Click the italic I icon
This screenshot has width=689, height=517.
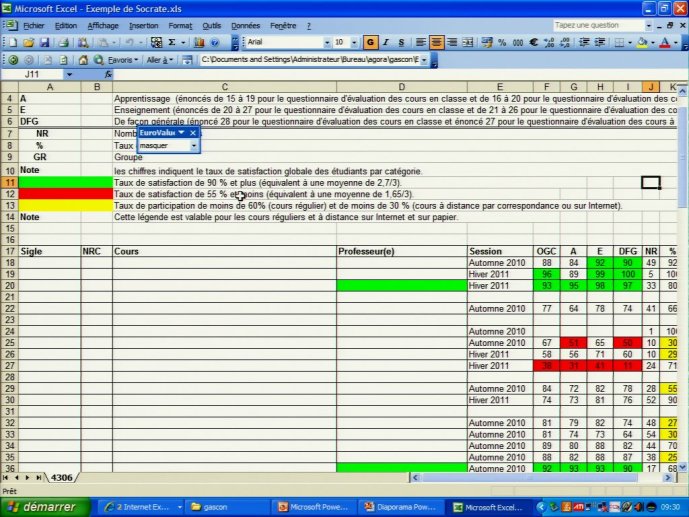pos(385,43)
